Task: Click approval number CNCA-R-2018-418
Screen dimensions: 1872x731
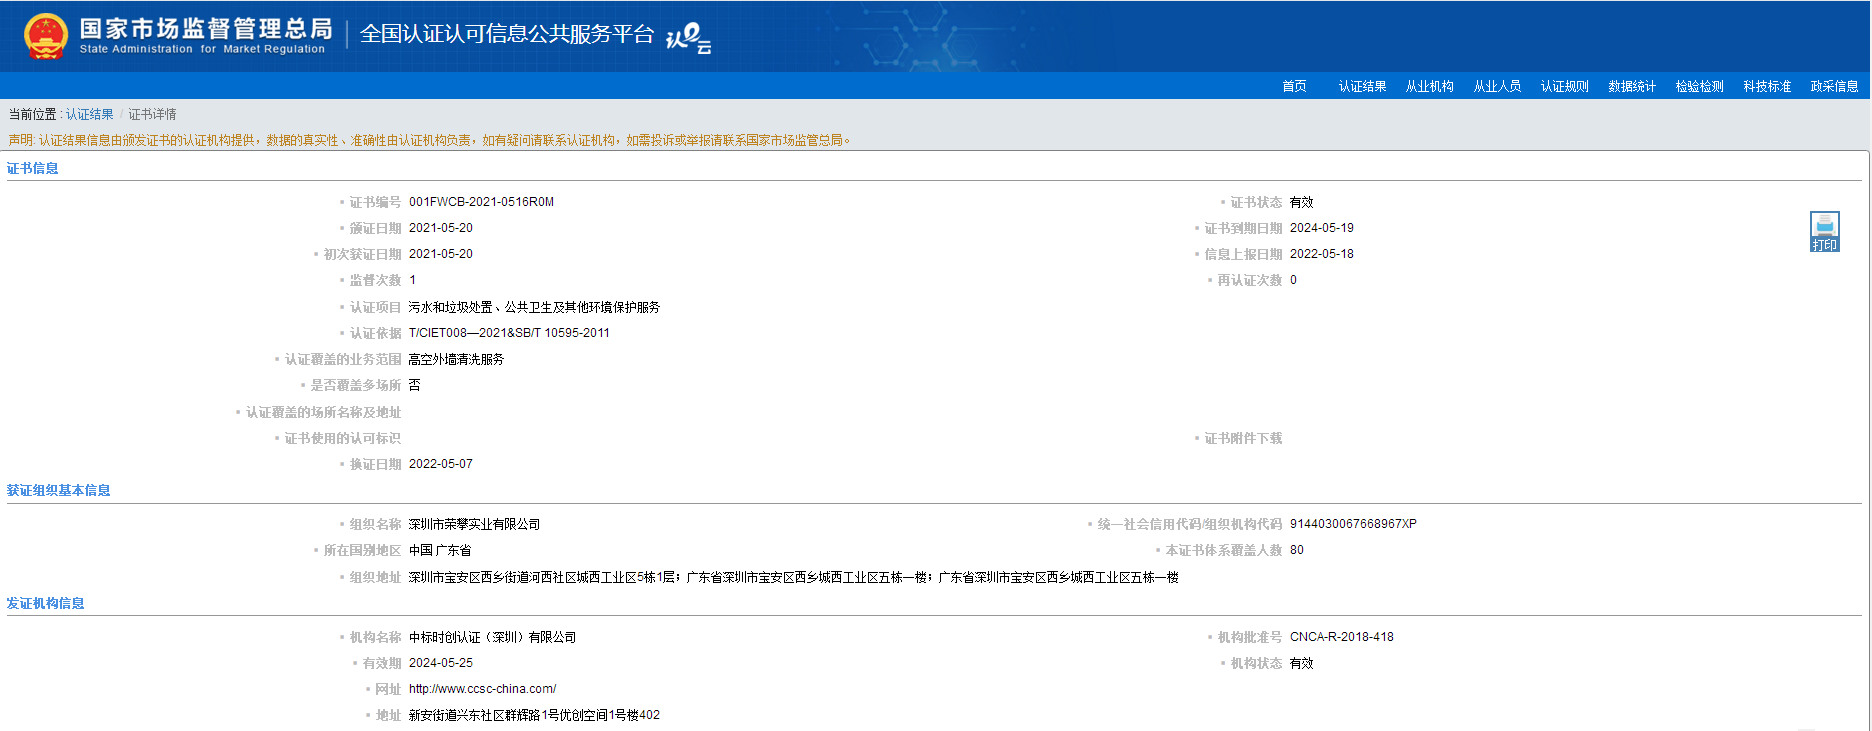Action: point(1341,637)
